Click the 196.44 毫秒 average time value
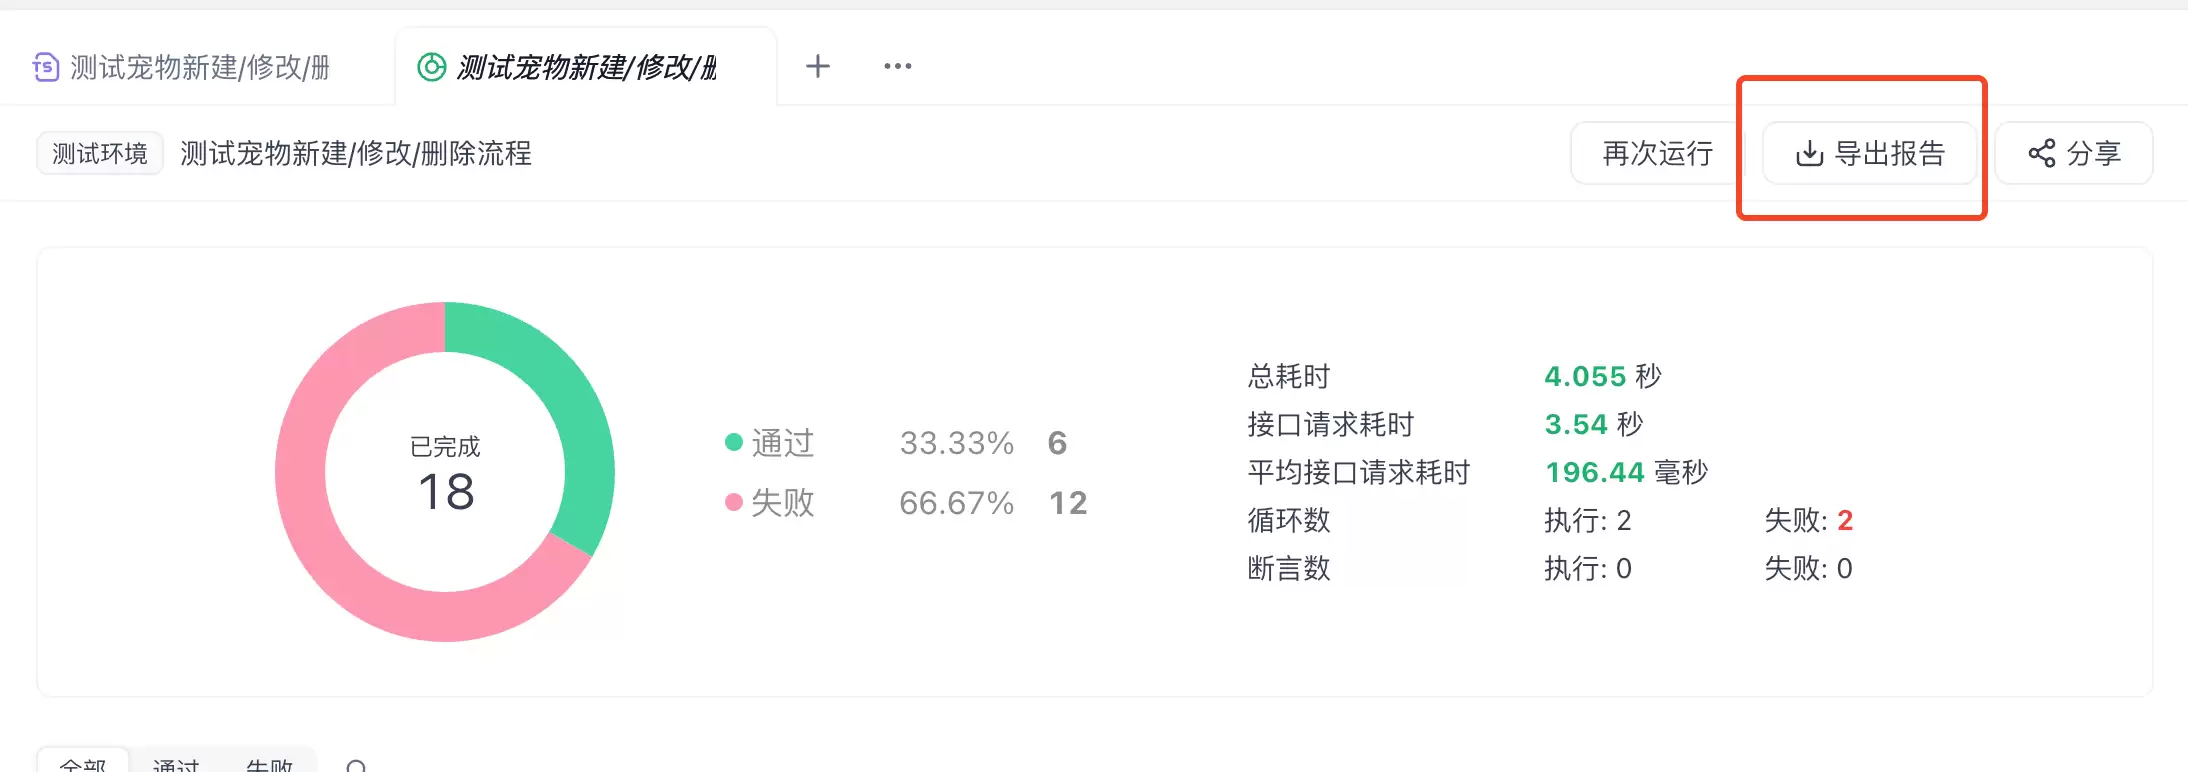The height and width of the screenshot is (772, 2188). tap(1627, 472)
